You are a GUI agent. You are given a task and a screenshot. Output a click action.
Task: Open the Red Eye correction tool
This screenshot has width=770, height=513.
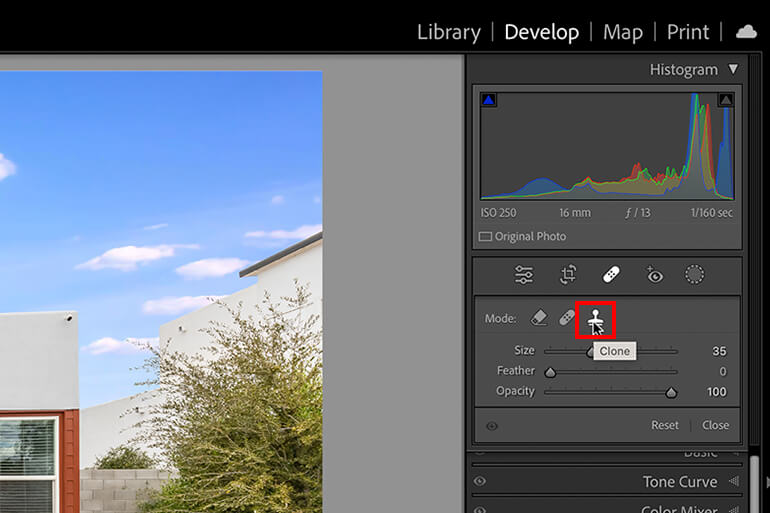[654, 275]
